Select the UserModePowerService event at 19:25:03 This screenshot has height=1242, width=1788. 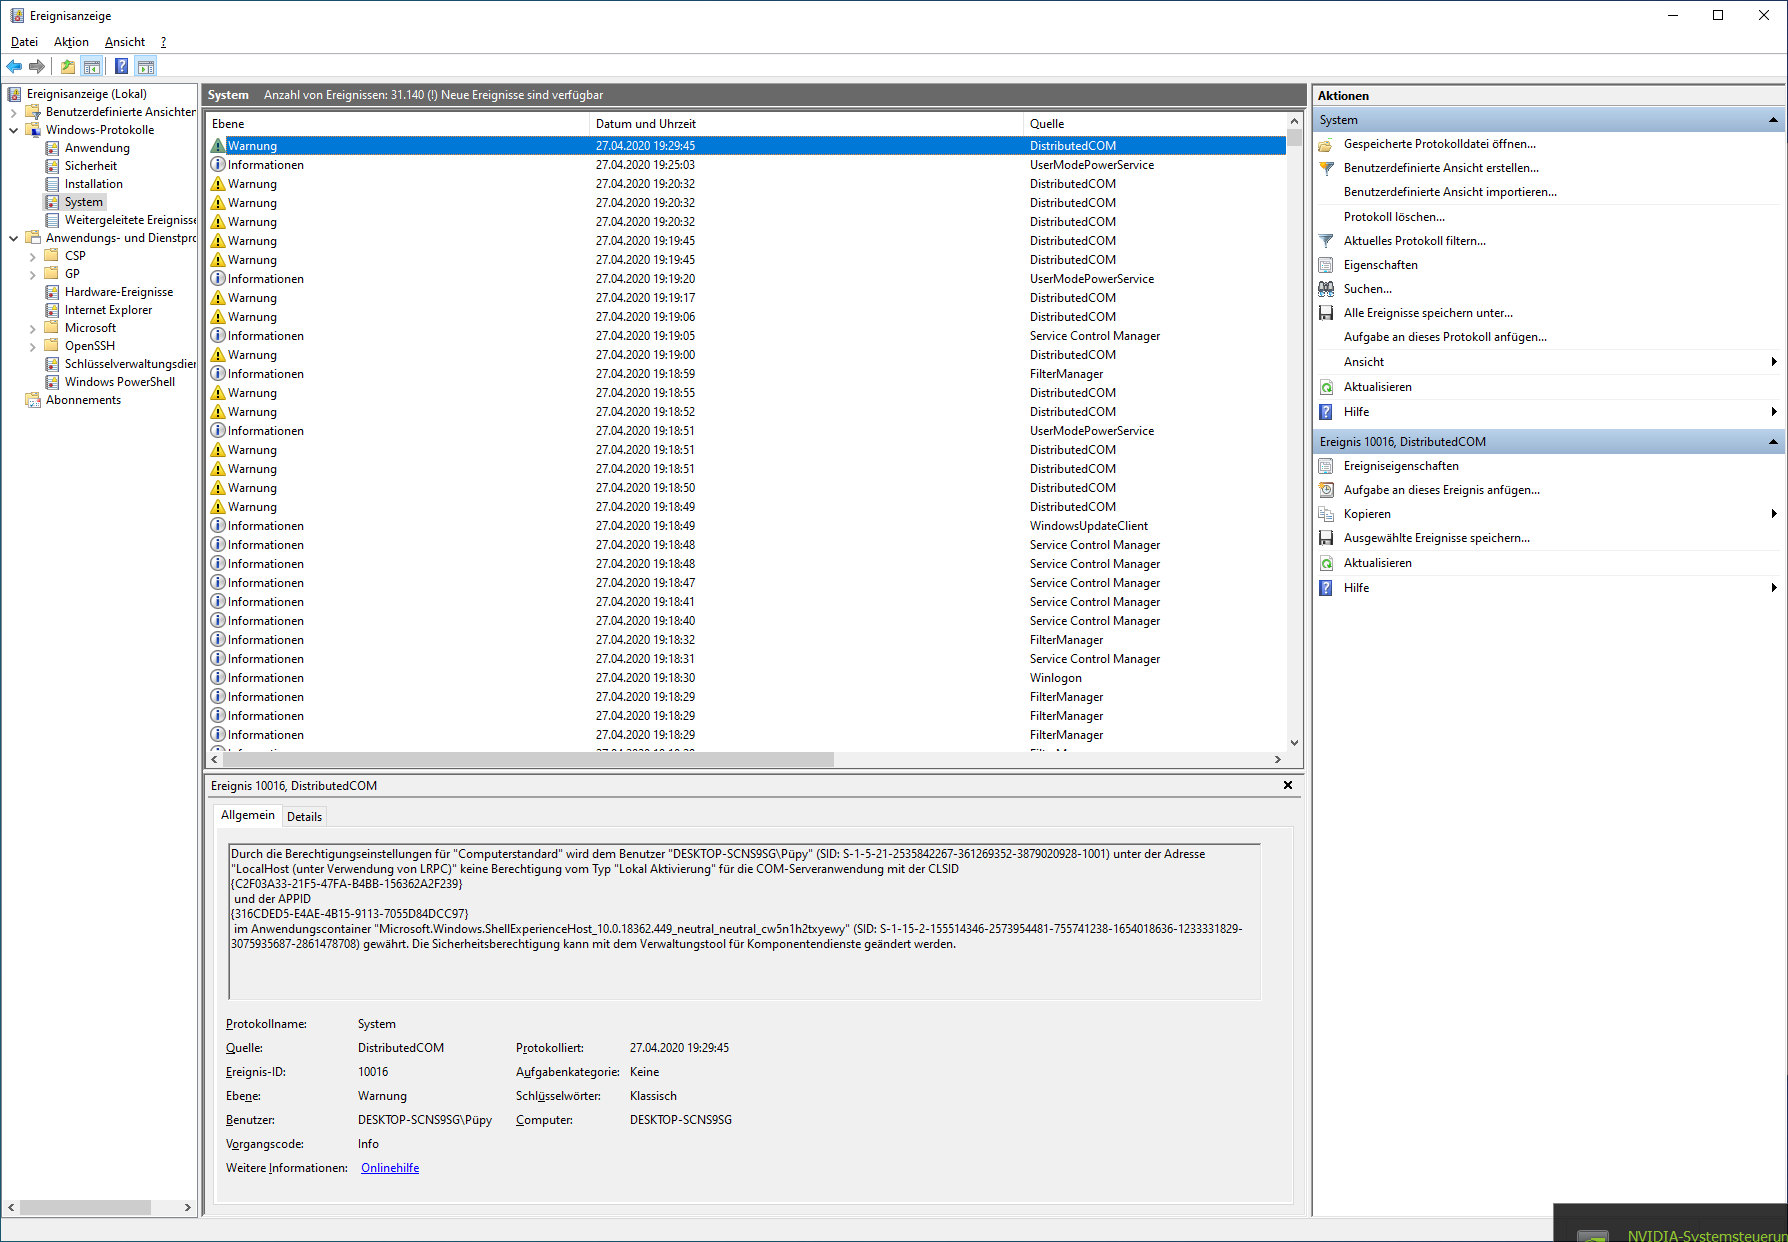[x=746, y=165]
